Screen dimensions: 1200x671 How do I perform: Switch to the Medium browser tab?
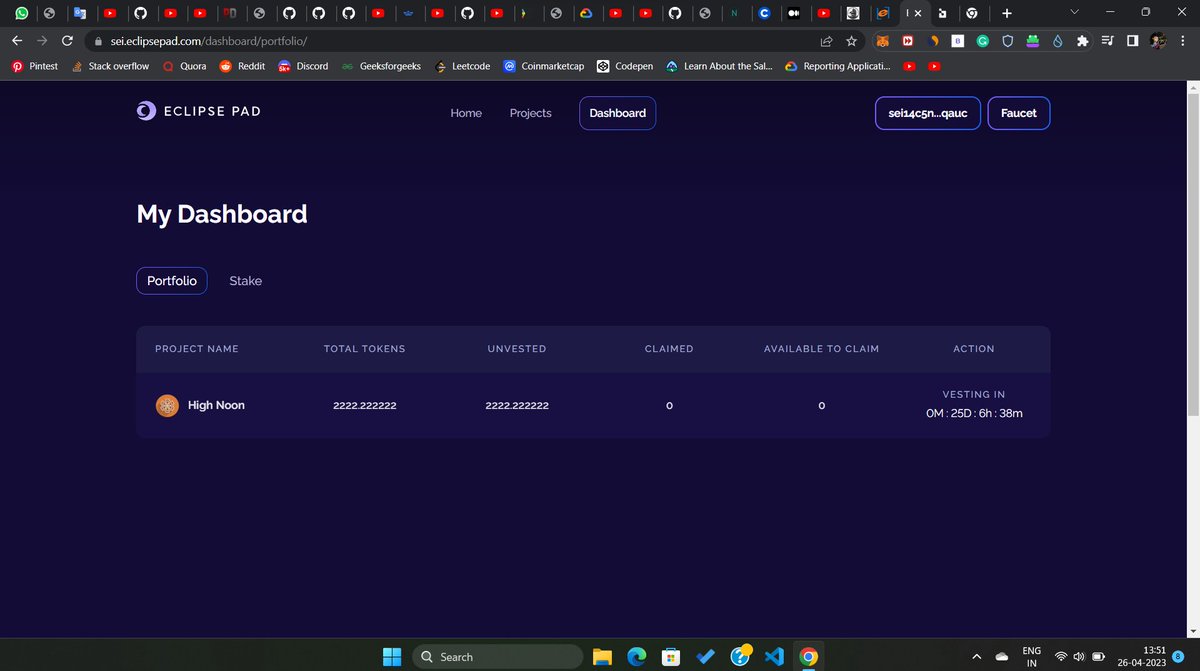(x=793, y=13)
